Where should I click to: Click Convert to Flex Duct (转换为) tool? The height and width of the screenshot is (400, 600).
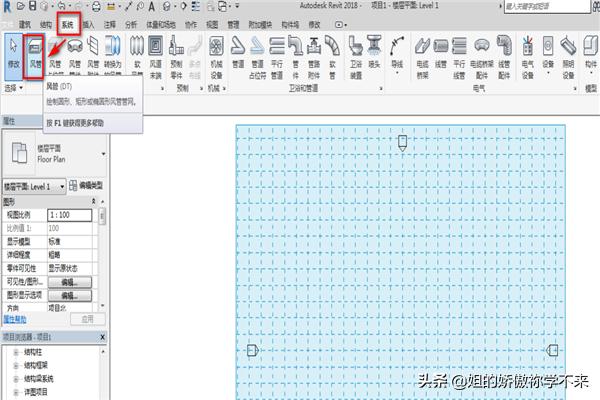click(x=112, y=54)
